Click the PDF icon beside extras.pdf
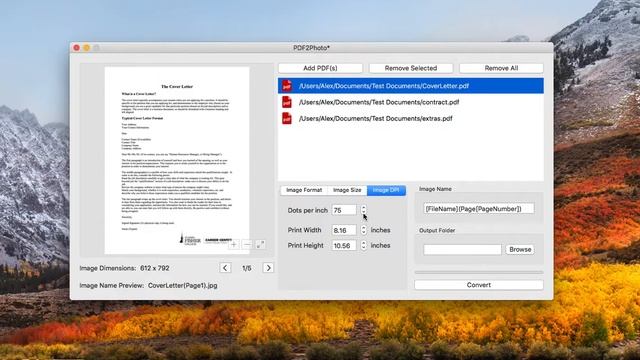 pos(287,118)
